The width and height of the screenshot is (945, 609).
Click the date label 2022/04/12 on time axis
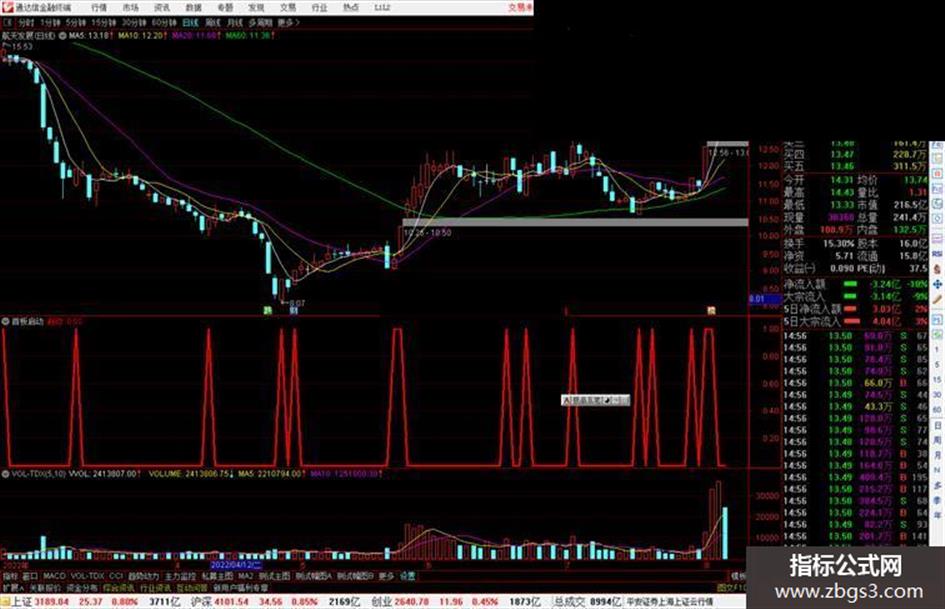pos(236,566)
